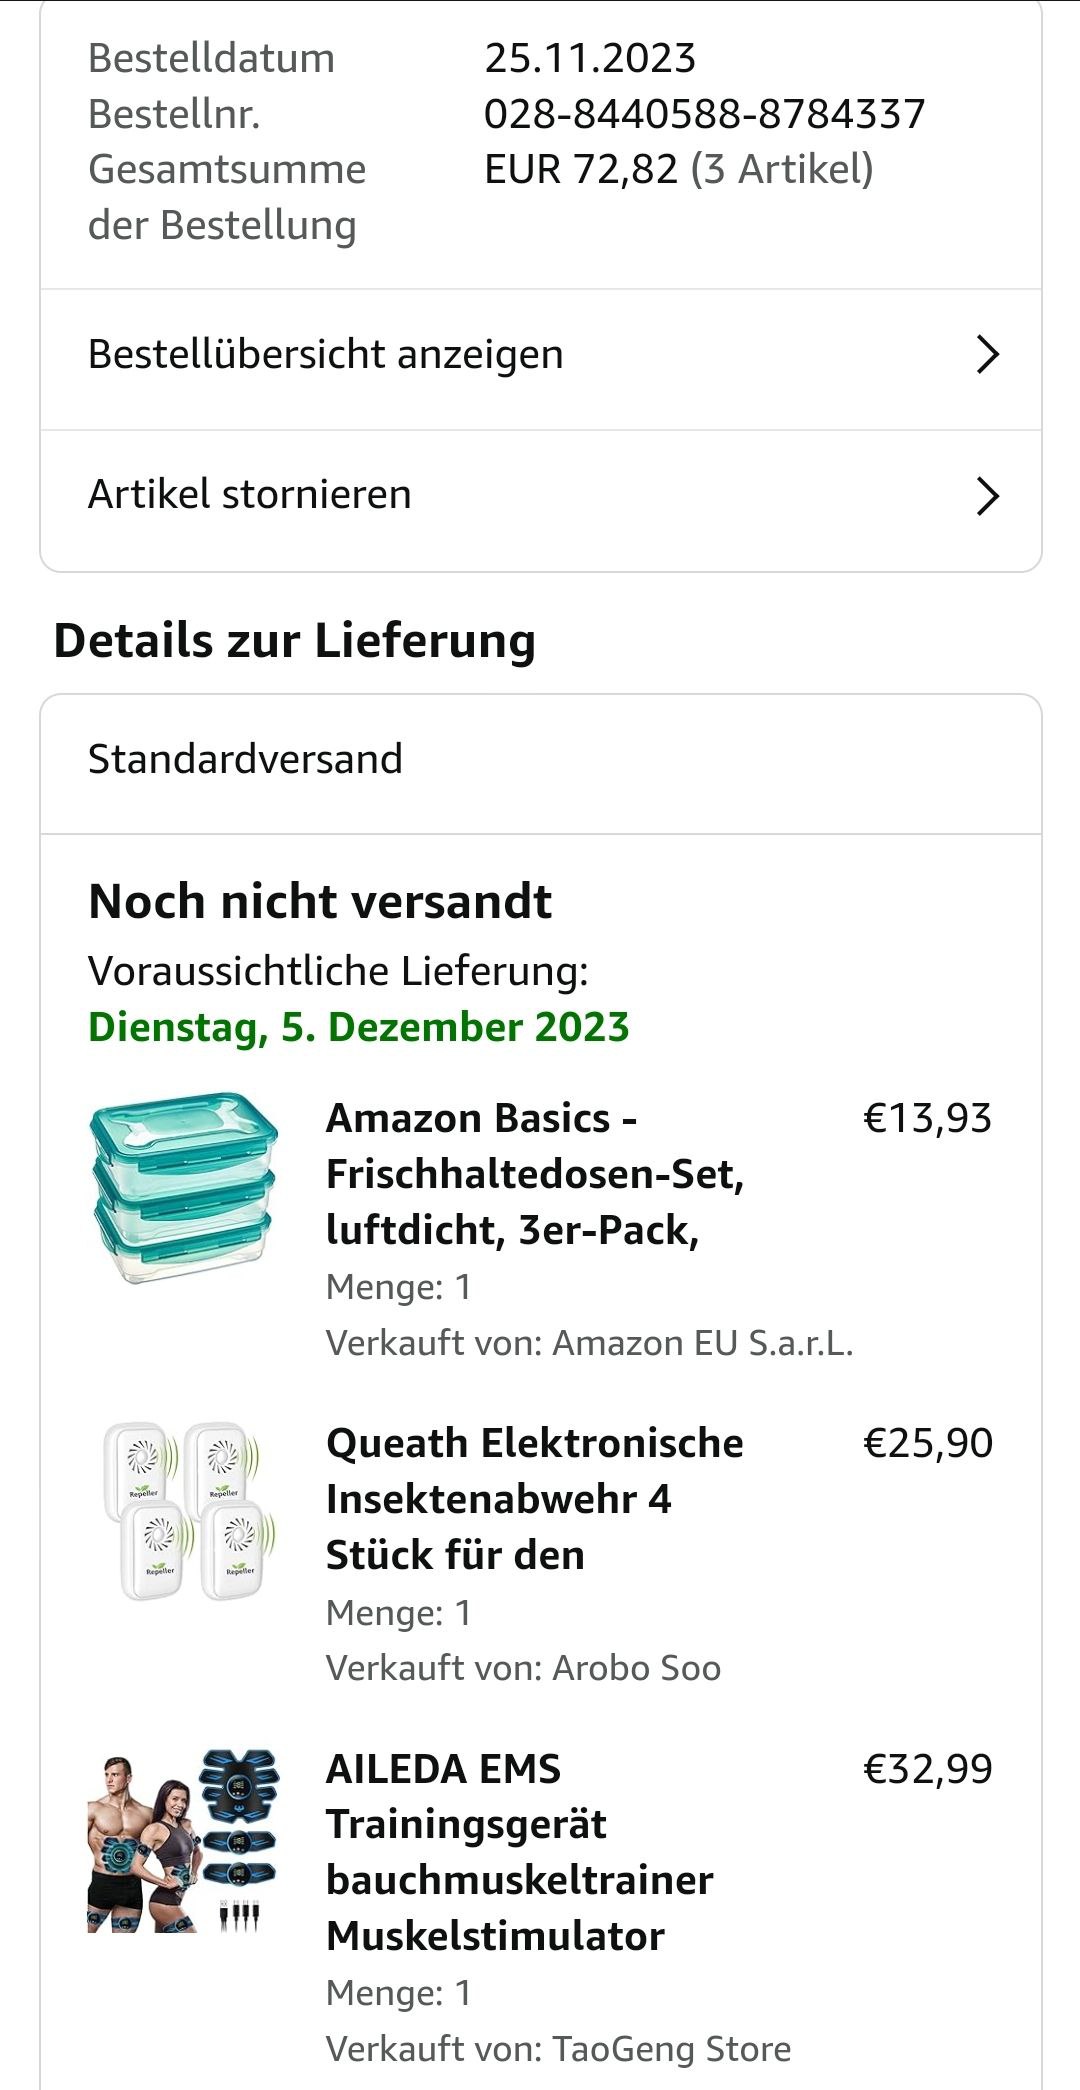Open Queath Elektronische Insektenabwehr title
Image resolution: width=1080 pixels, height=2090 pixels.
[534, 1499]
